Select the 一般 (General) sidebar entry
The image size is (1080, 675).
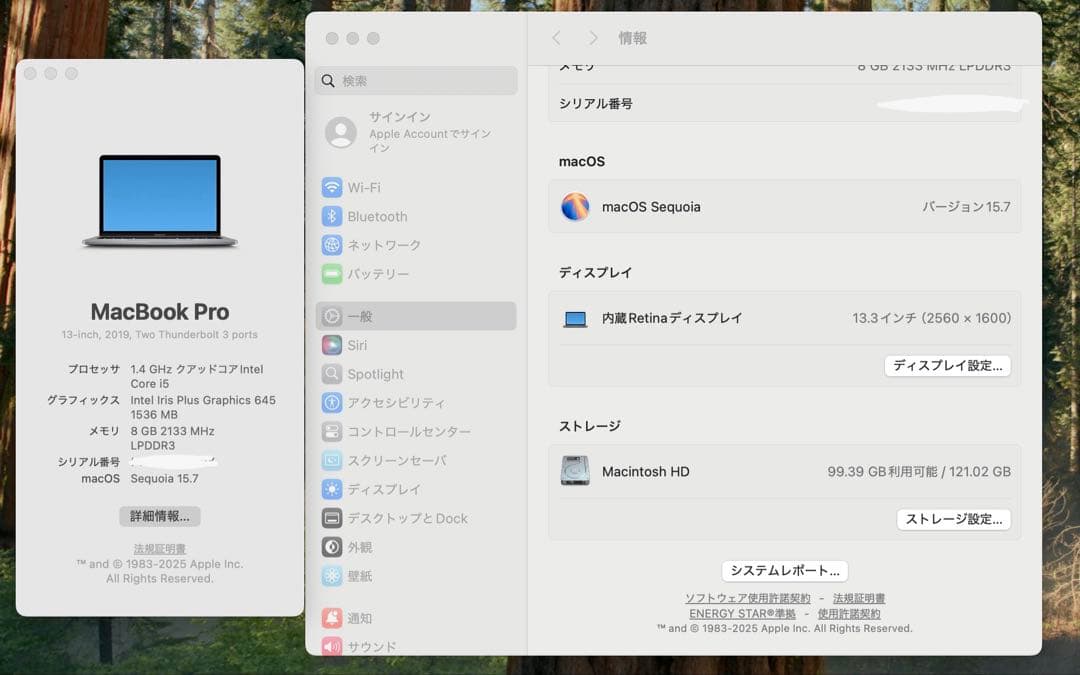[x=360, y=316]
